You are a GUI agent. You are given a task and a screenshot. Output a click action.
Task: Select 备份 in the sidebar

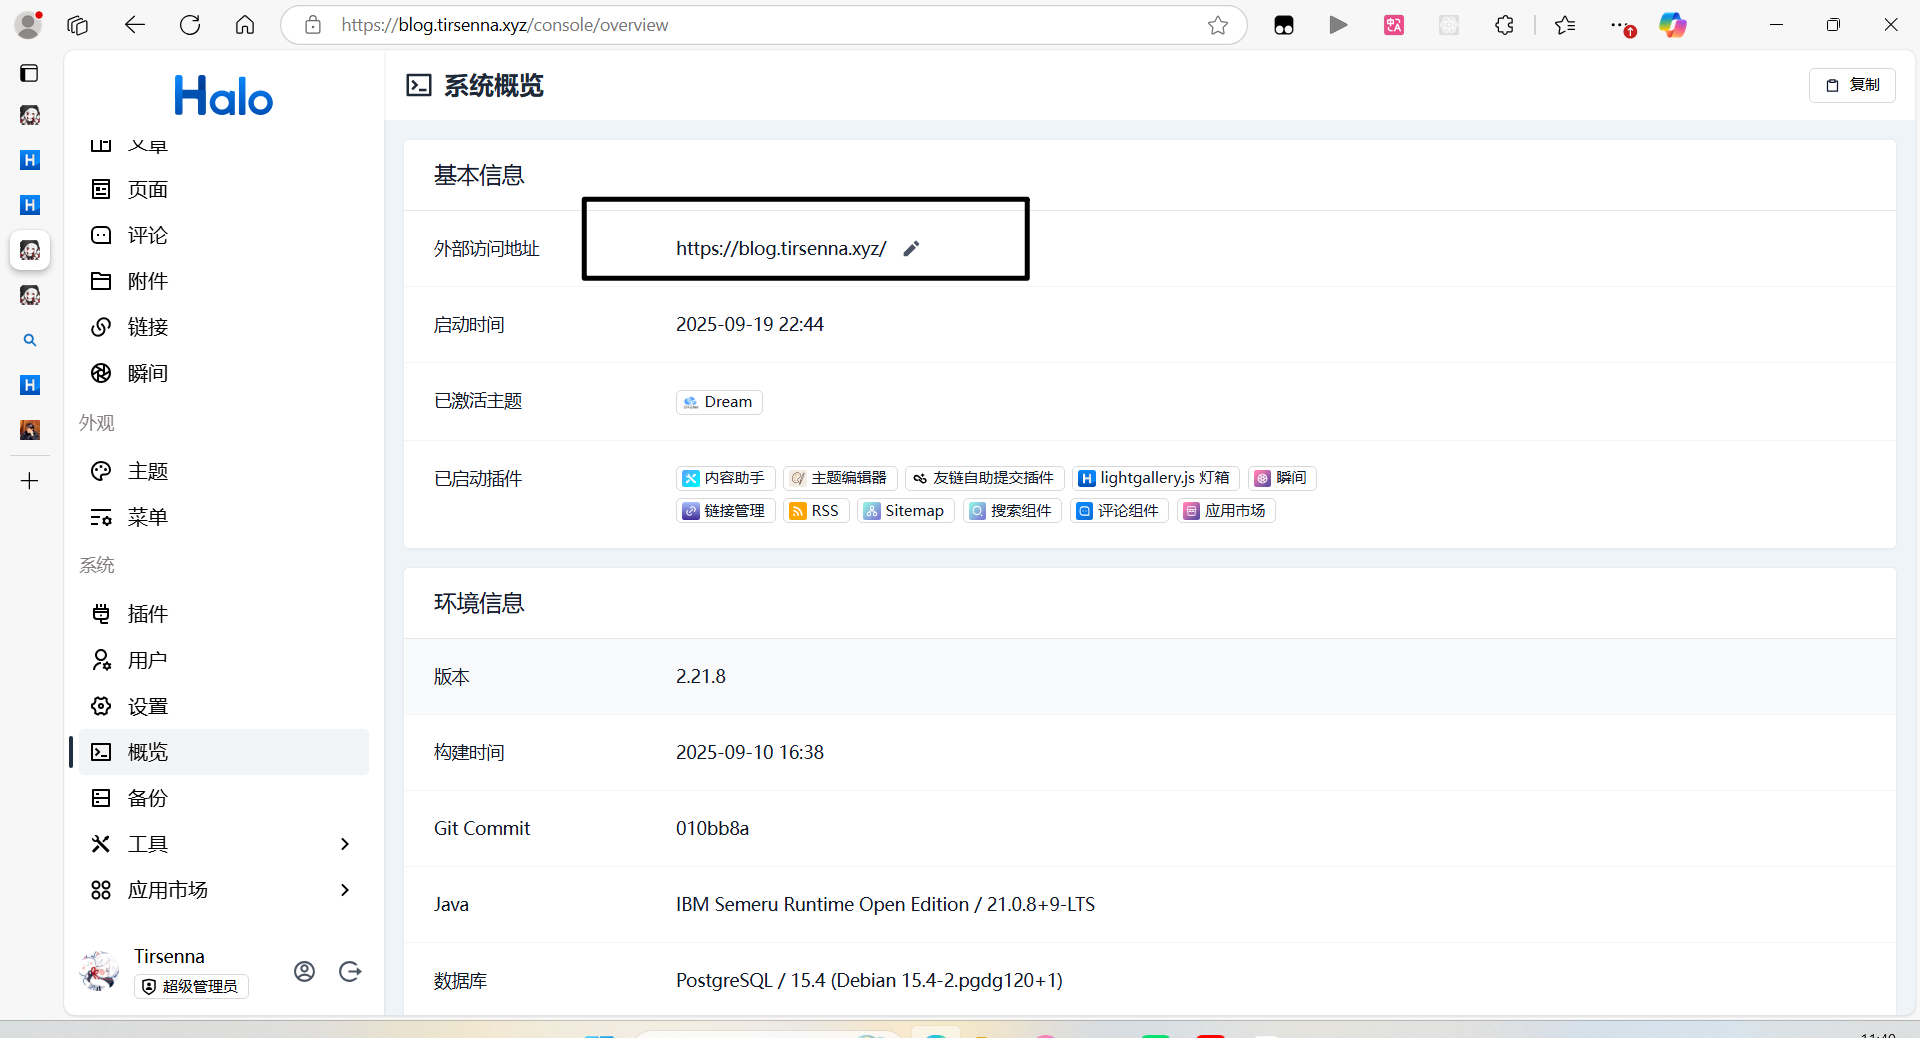(147, 798)
